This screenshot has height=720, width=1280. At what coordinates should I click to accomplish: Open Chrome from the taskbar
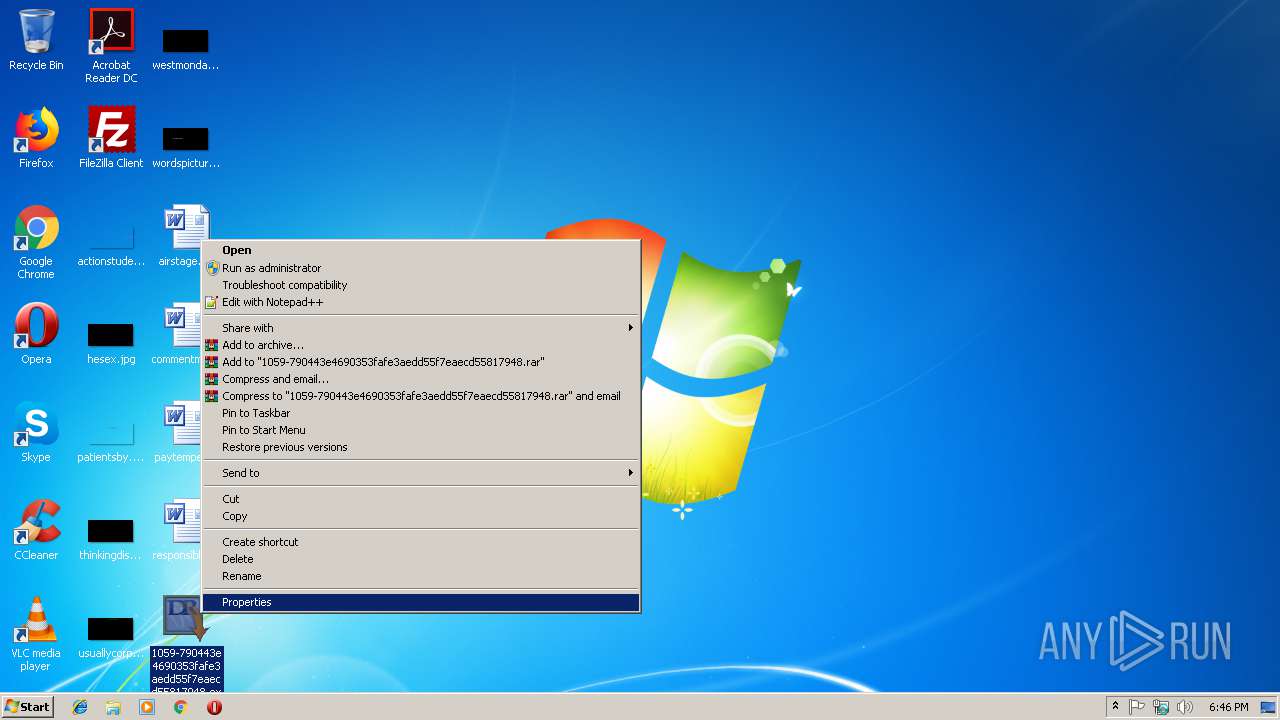181,707
